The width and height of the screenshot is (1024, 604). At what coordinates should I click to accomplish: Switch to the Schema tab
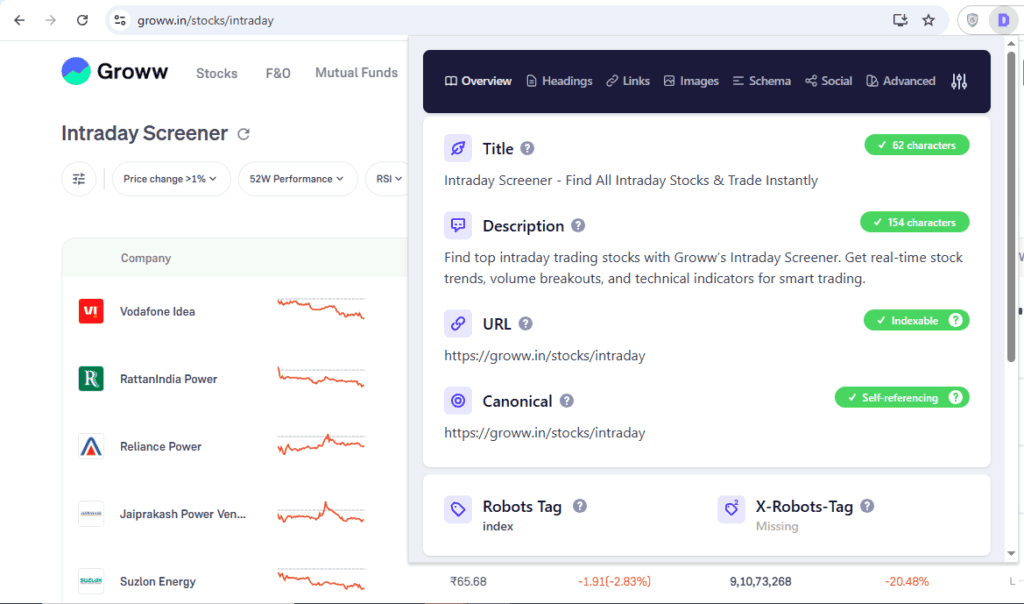click(761, 81)
